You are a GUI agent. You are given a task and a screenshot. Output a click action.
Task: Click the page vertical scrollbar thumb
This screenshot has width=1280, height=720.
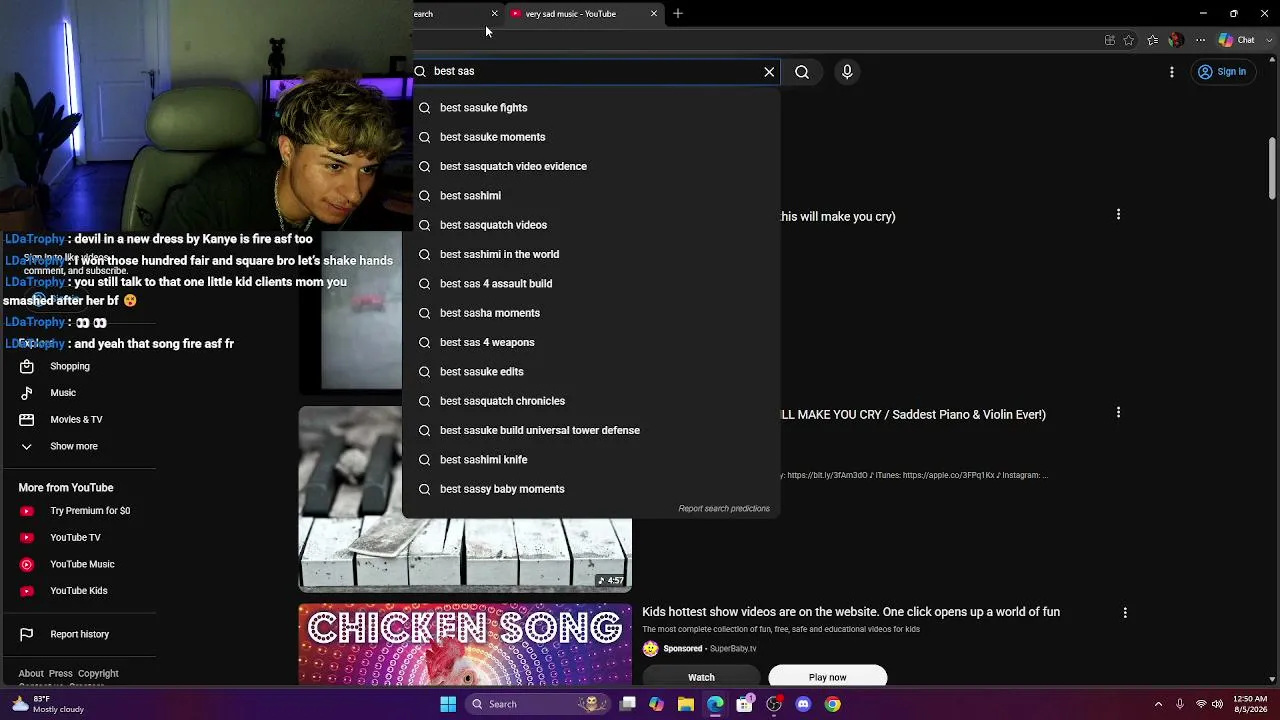click(x=1272, y=168)
